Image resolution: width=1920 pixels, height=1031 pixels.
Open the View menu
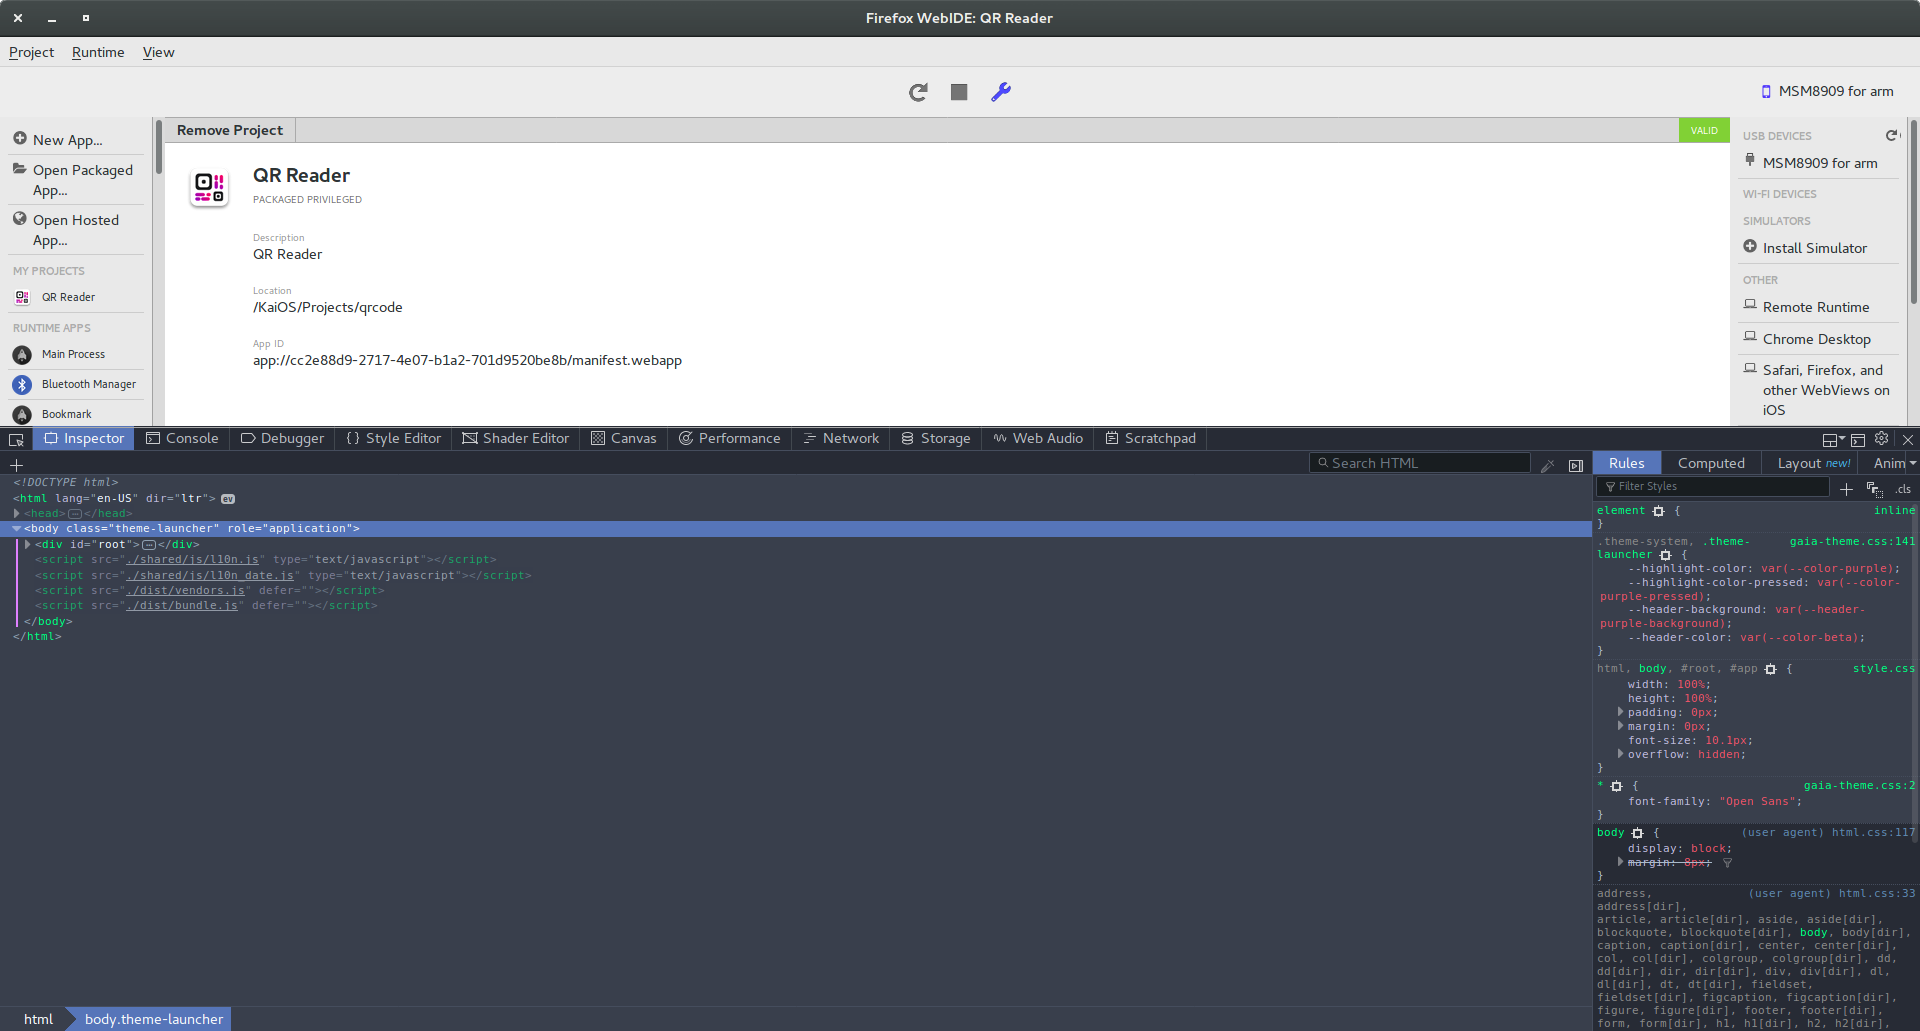158,52
